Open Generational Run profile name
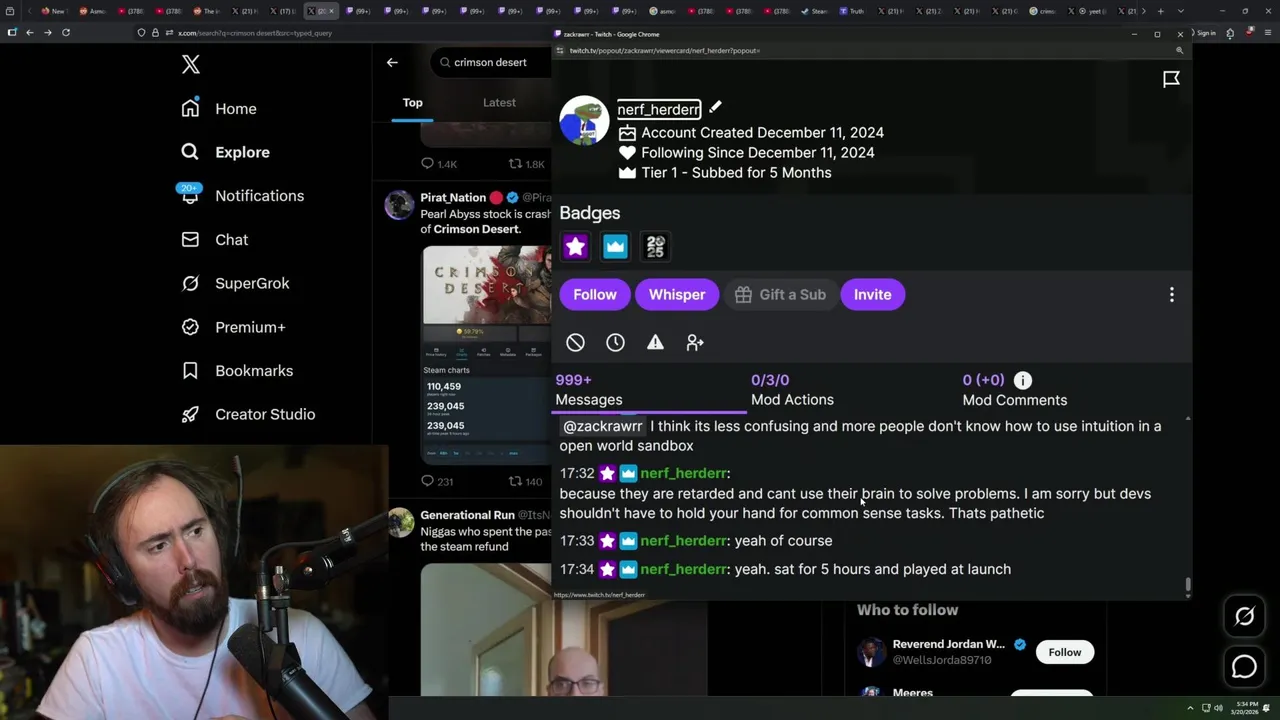 click(x=467, y=516)
